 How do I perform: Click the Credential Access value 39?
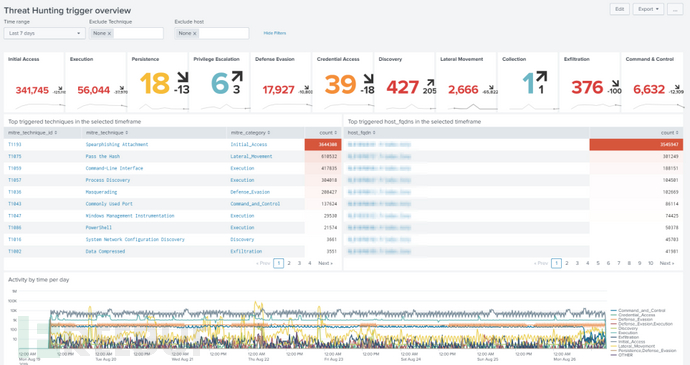(x=341, y=84)
